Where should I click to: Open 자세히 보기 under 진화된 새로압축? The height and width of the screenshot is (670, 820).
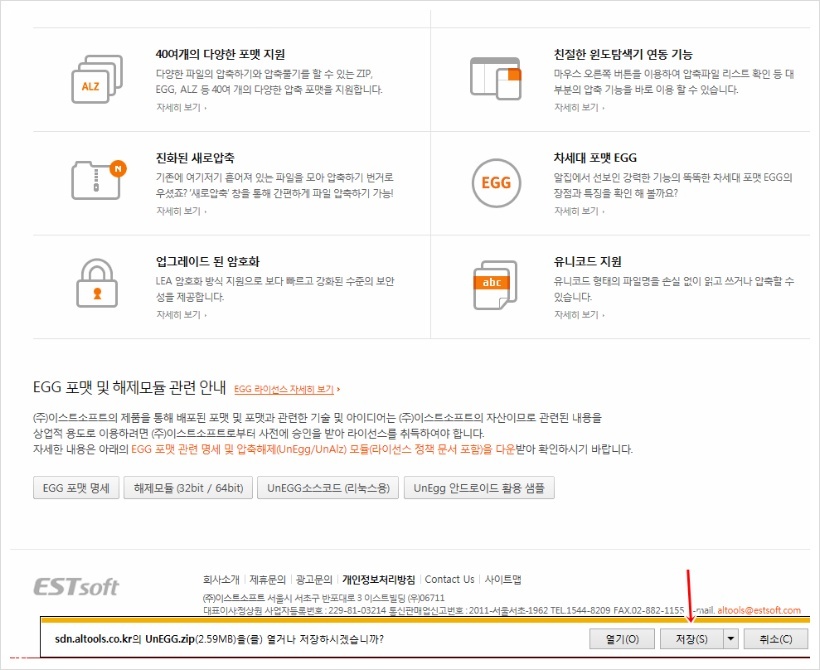click(x=181, y=211)
